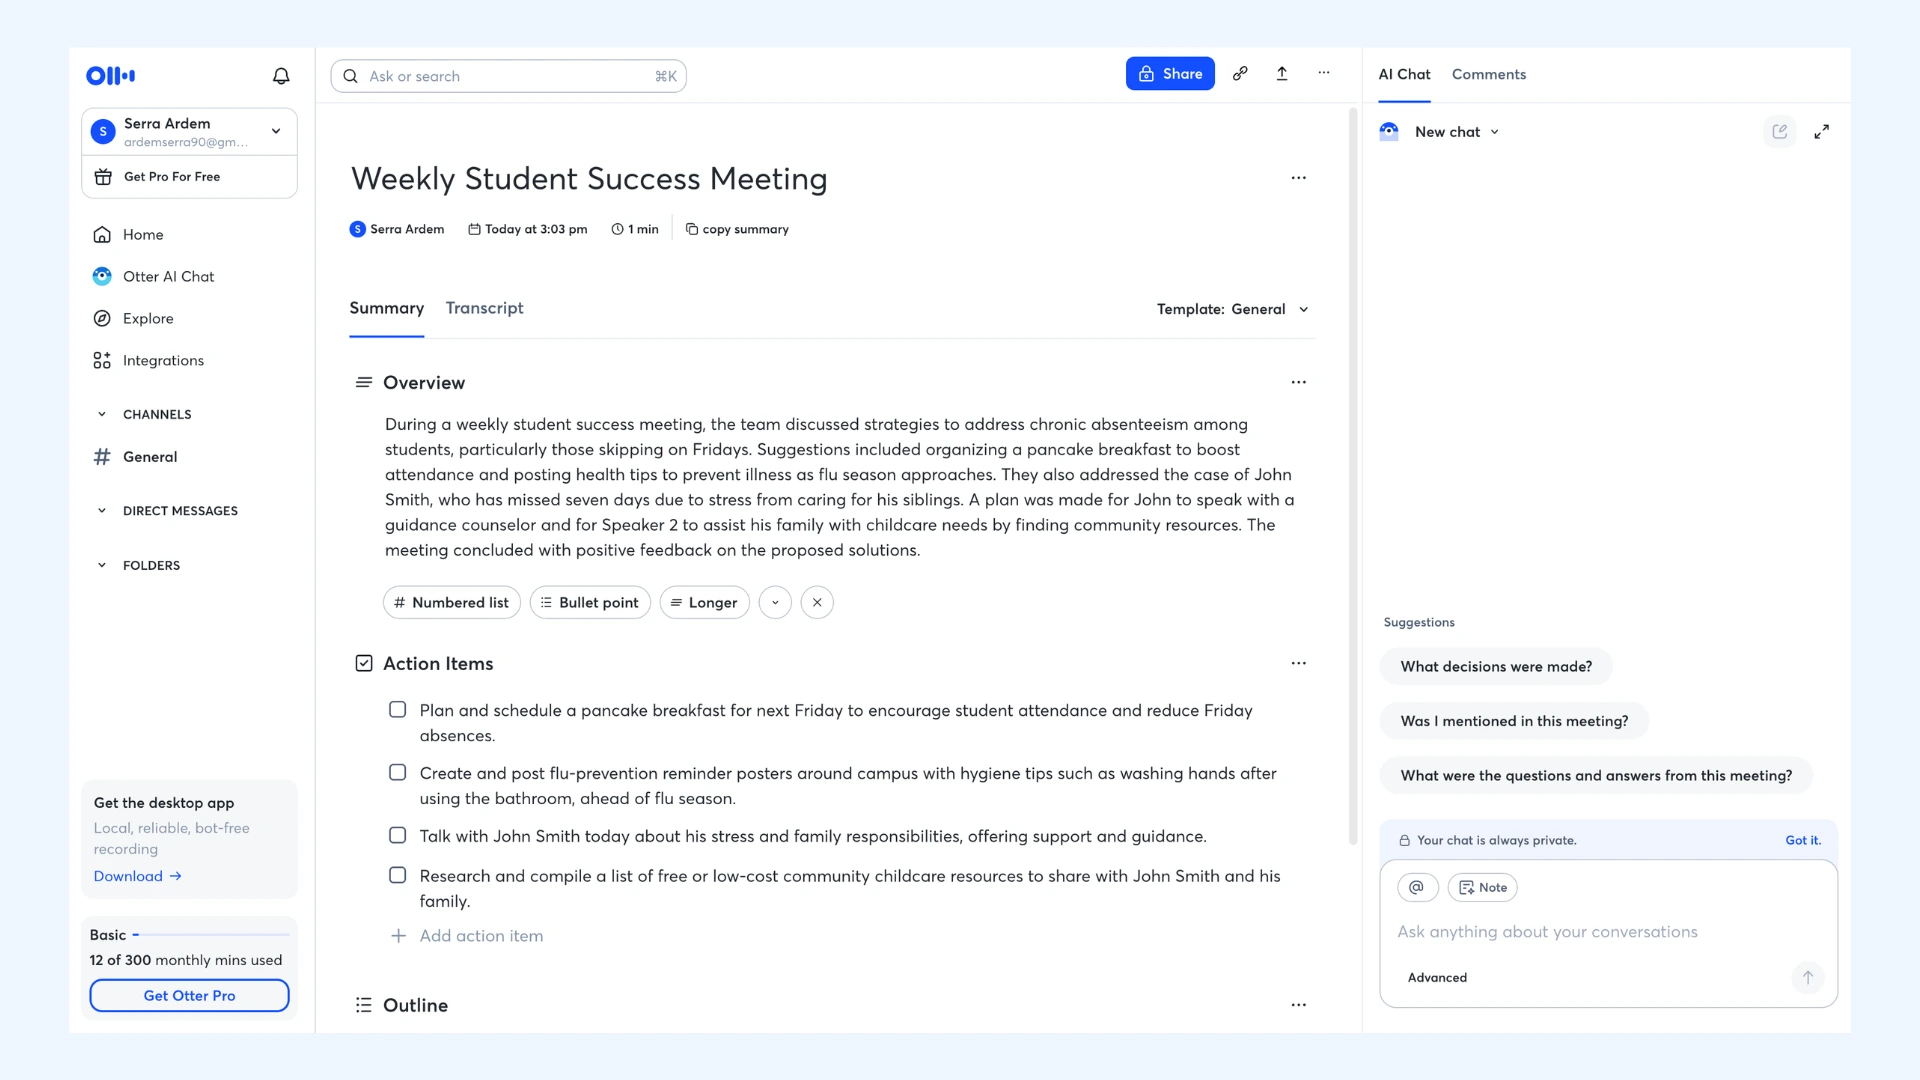
Task: Click the plus icon to add action item
Action: point(398,936)
